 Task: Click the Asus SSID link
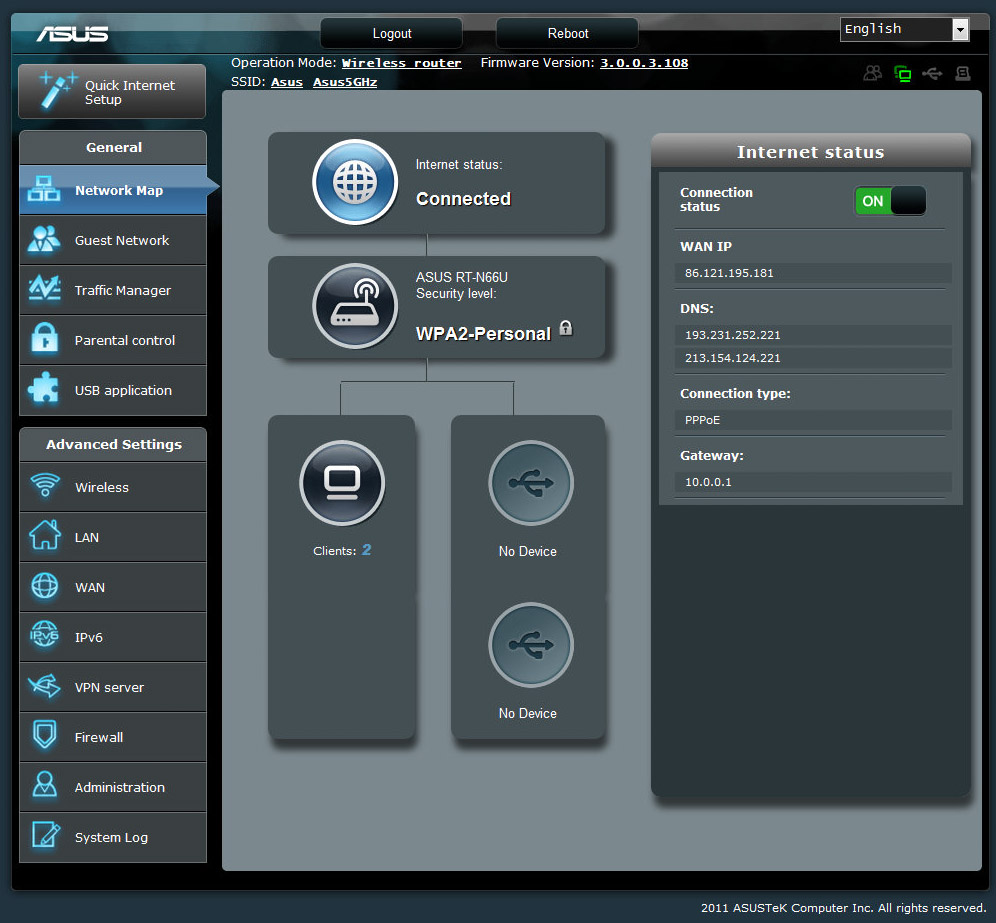[x=287, y=82]
